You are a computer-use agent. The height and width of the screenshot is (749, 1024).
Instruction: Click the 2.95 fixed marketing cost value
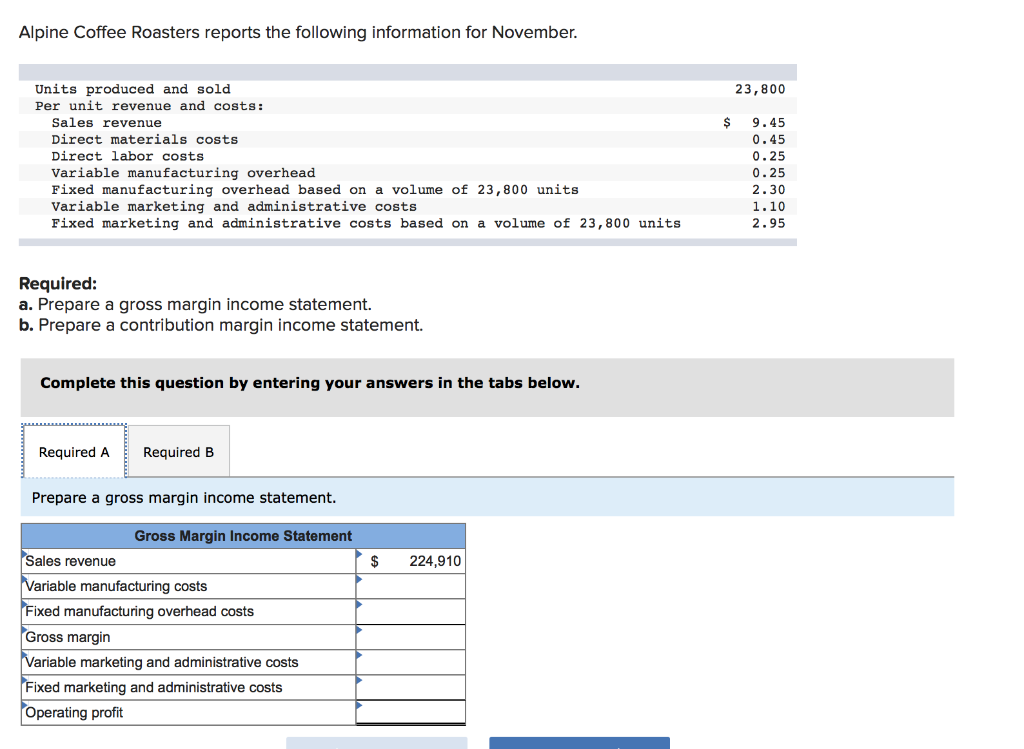pos(769,223)
